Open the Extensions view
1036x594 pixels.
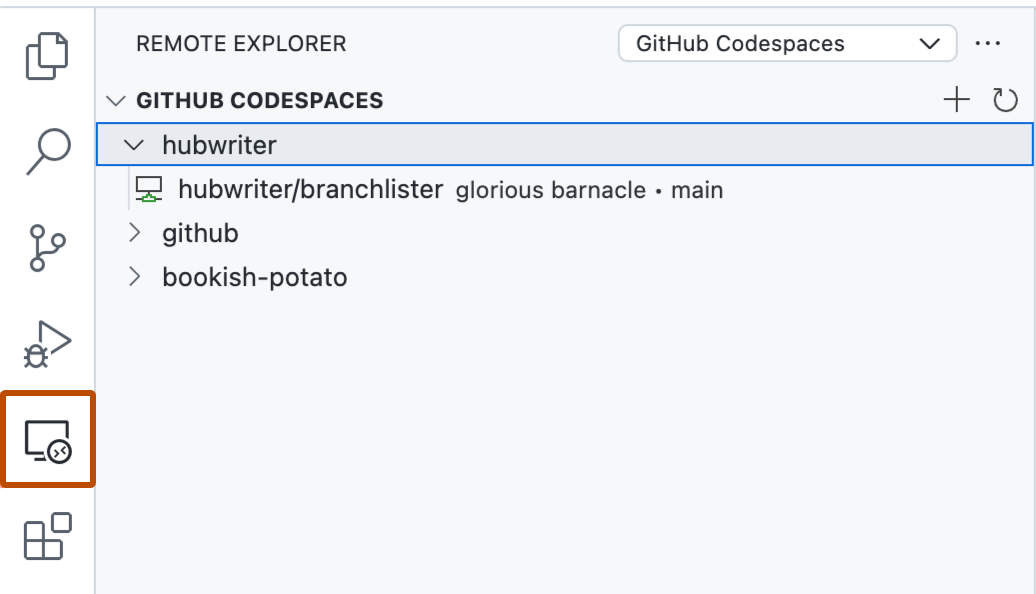(x=48, y=535)
